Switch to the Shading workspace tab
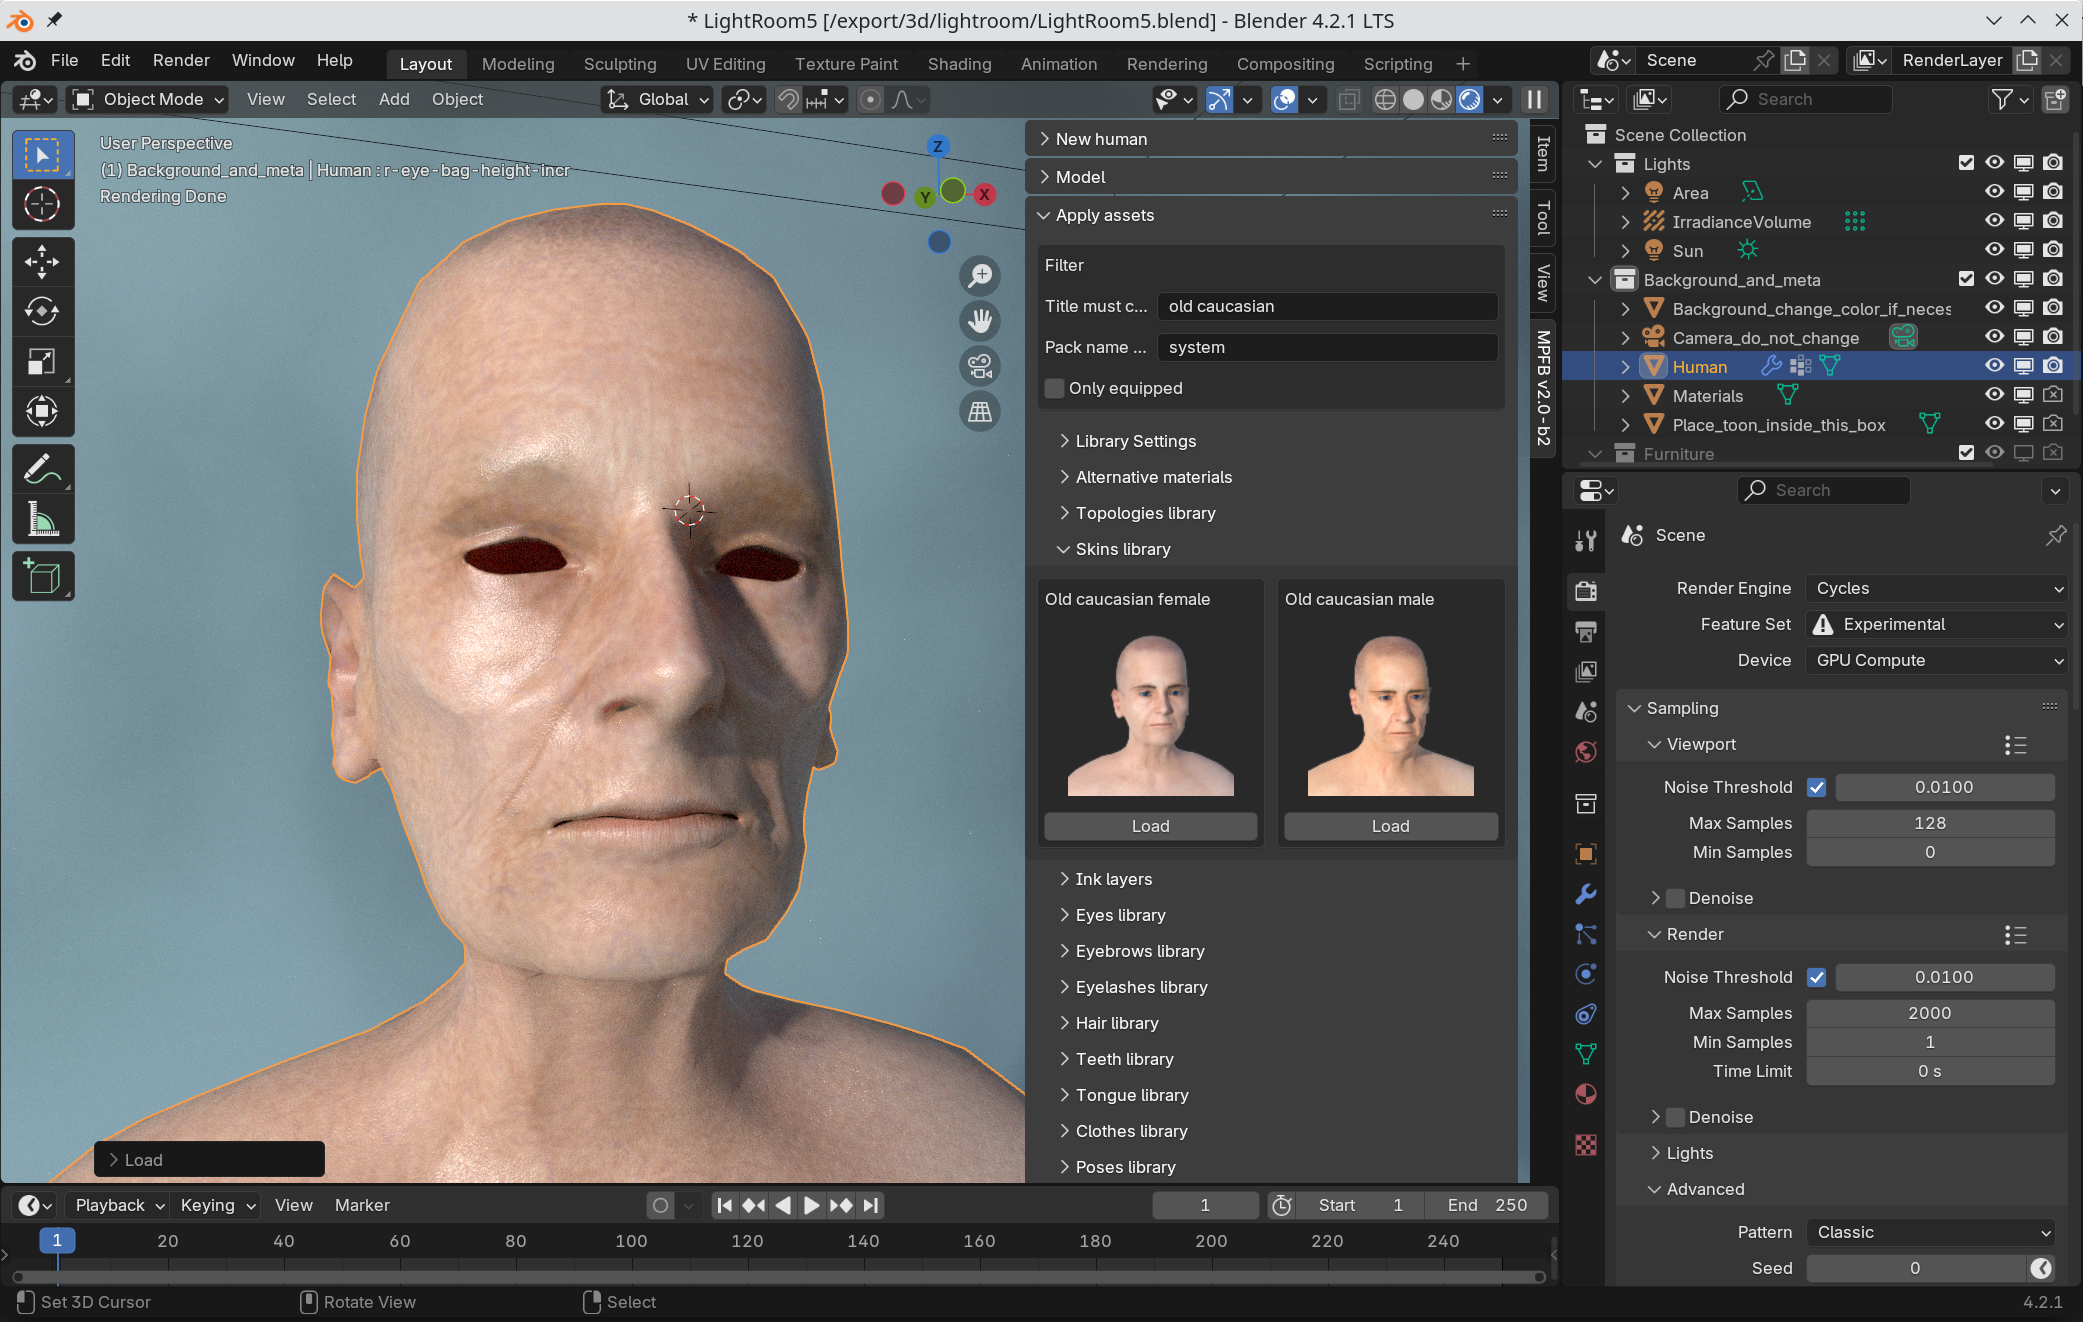2083x1322 pixels. 959,64
